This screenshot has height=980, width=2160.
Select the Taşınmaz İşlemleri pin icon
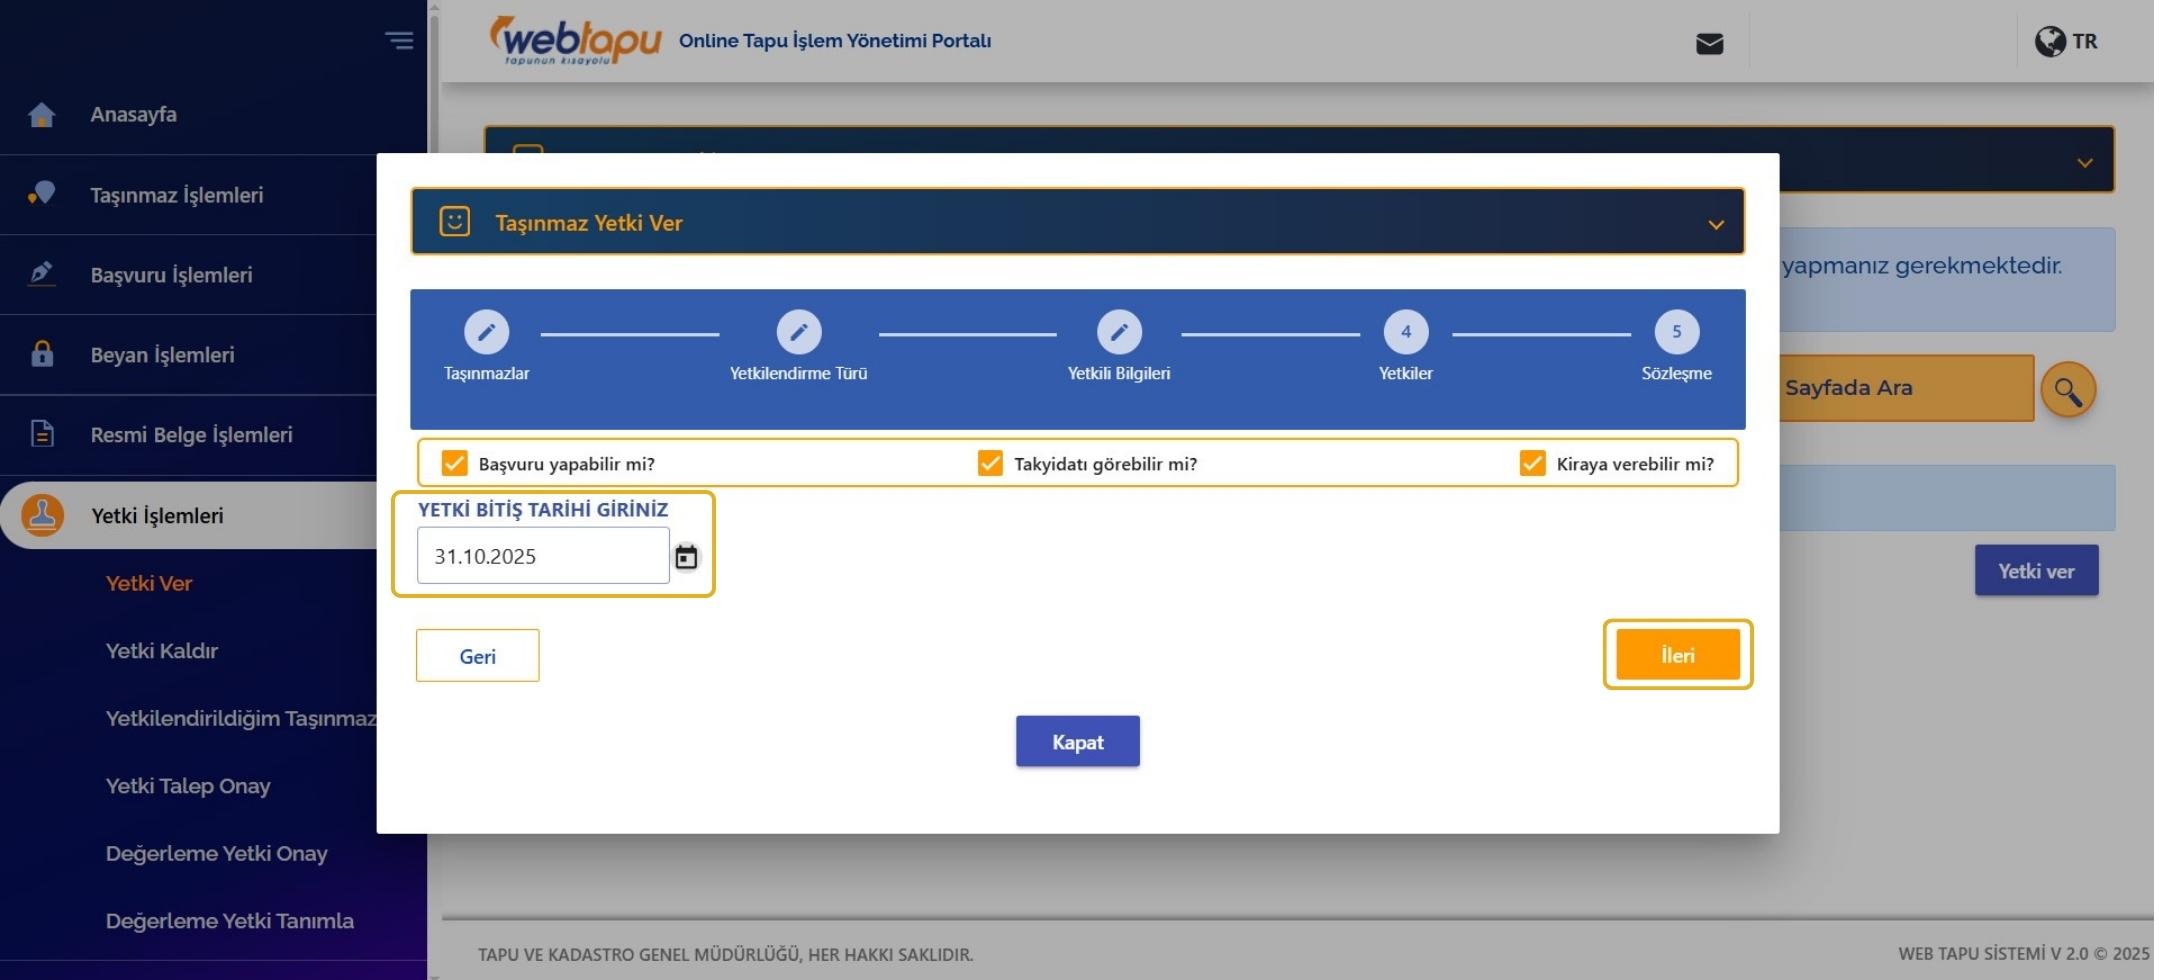point(42,194)
